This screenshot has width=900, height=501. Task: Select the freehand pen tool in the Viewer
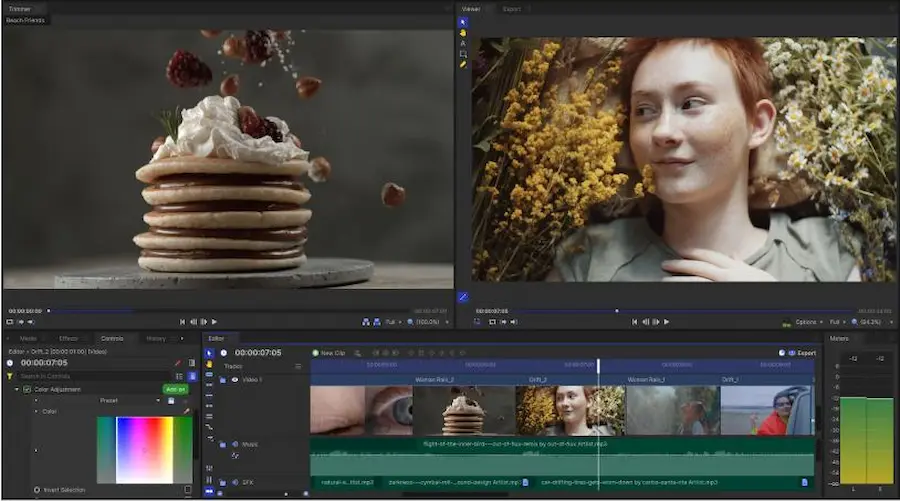point(463,64)
